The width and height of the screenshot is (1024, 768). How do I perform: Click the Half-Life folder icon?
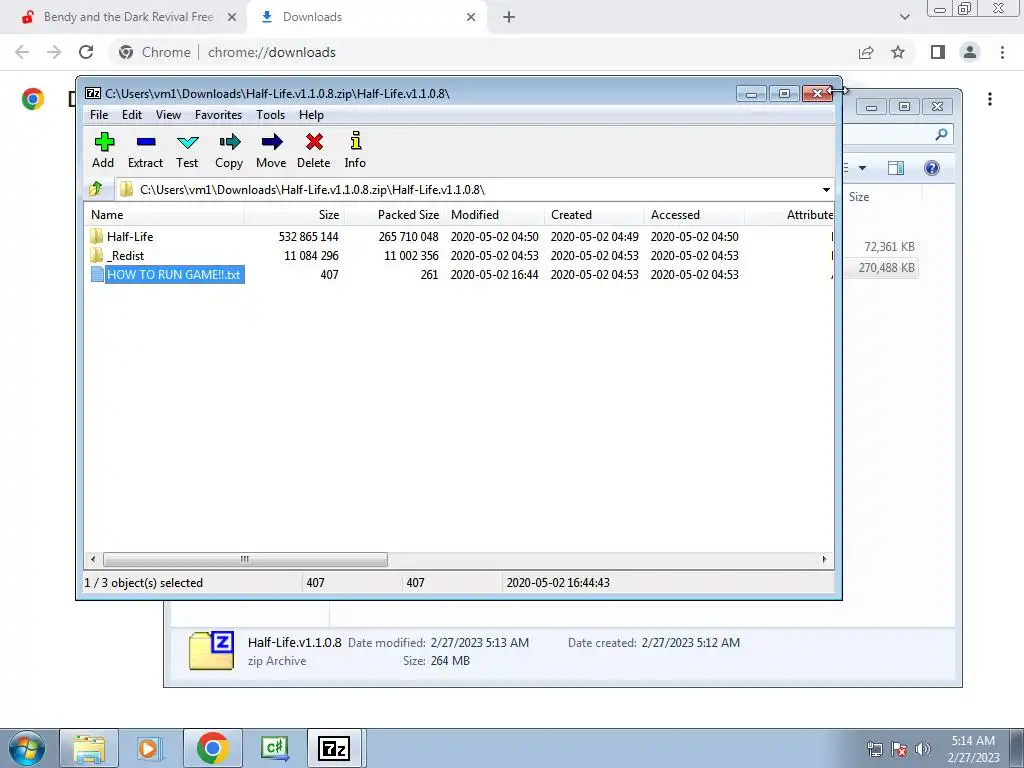pos(97,236)
